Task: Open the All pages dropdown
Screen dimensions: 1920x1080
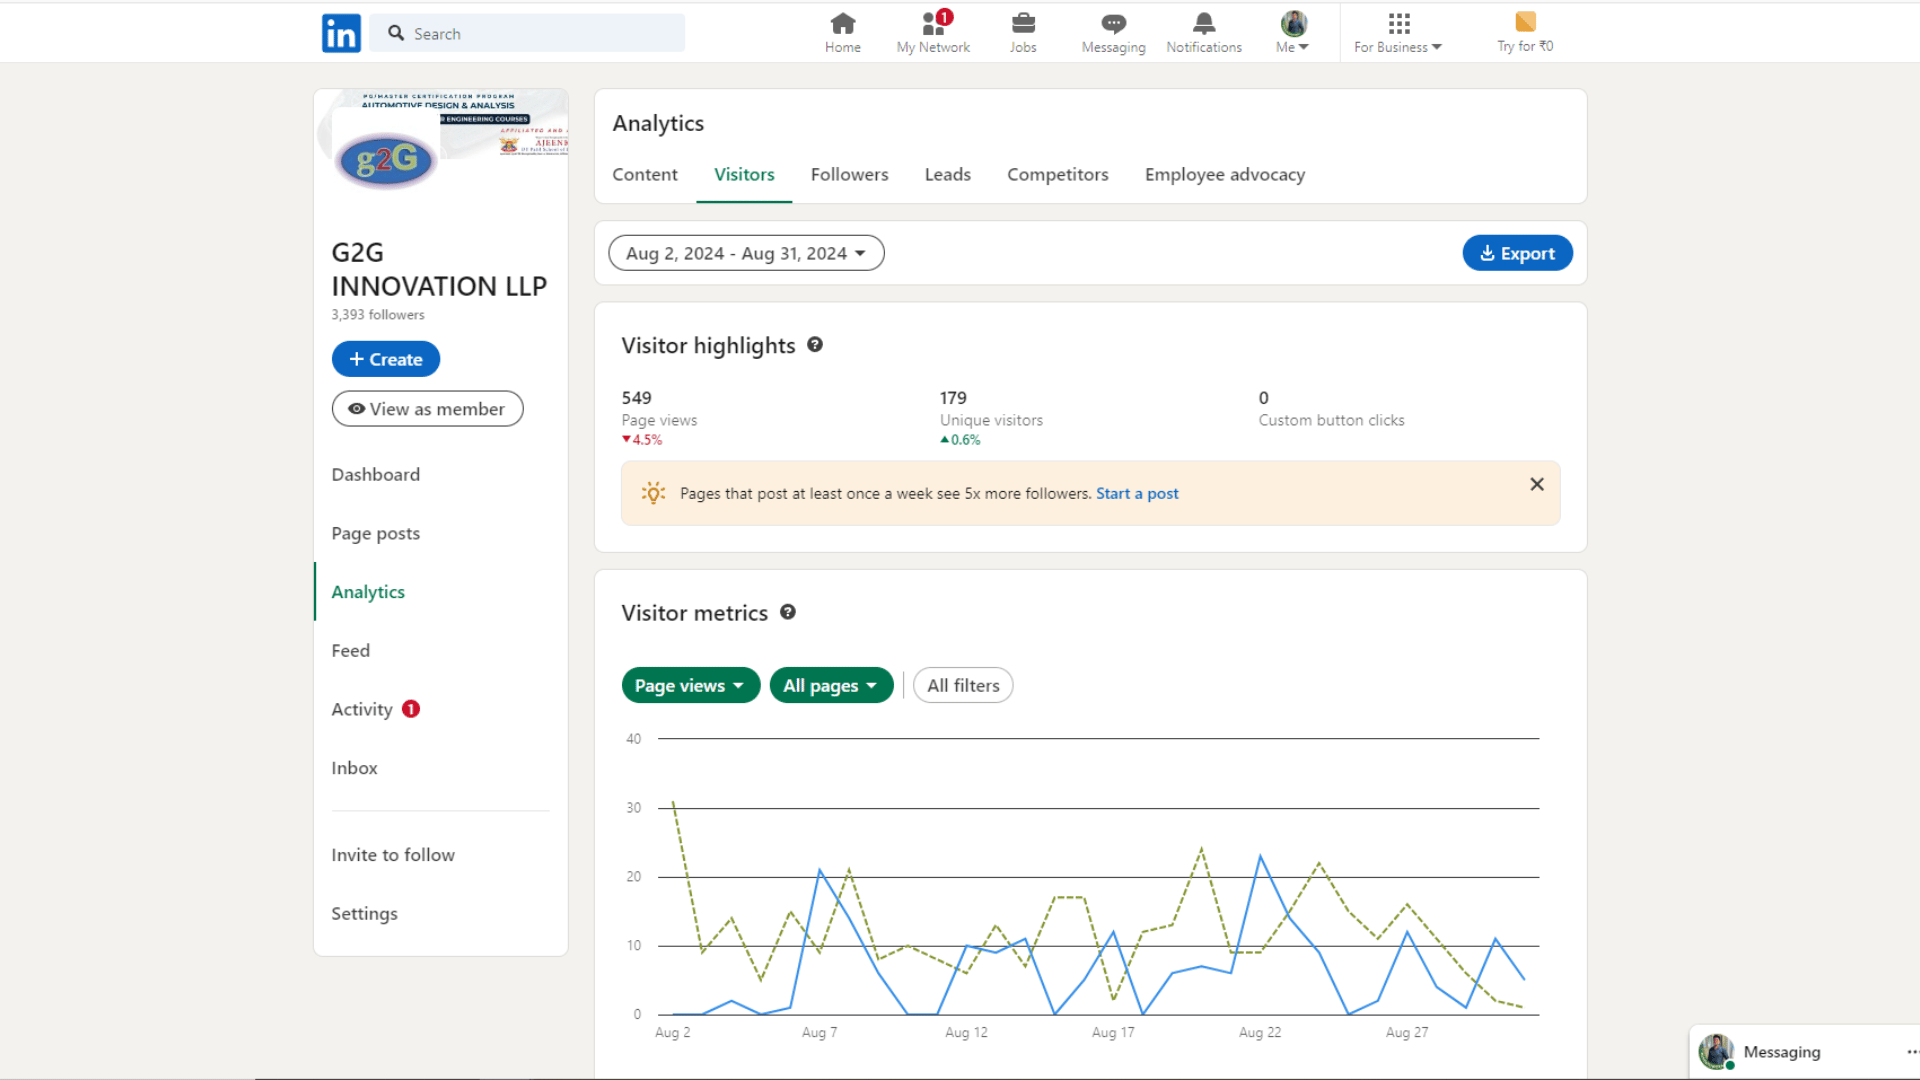Action: pyautogui.click(x=831, y=685)
